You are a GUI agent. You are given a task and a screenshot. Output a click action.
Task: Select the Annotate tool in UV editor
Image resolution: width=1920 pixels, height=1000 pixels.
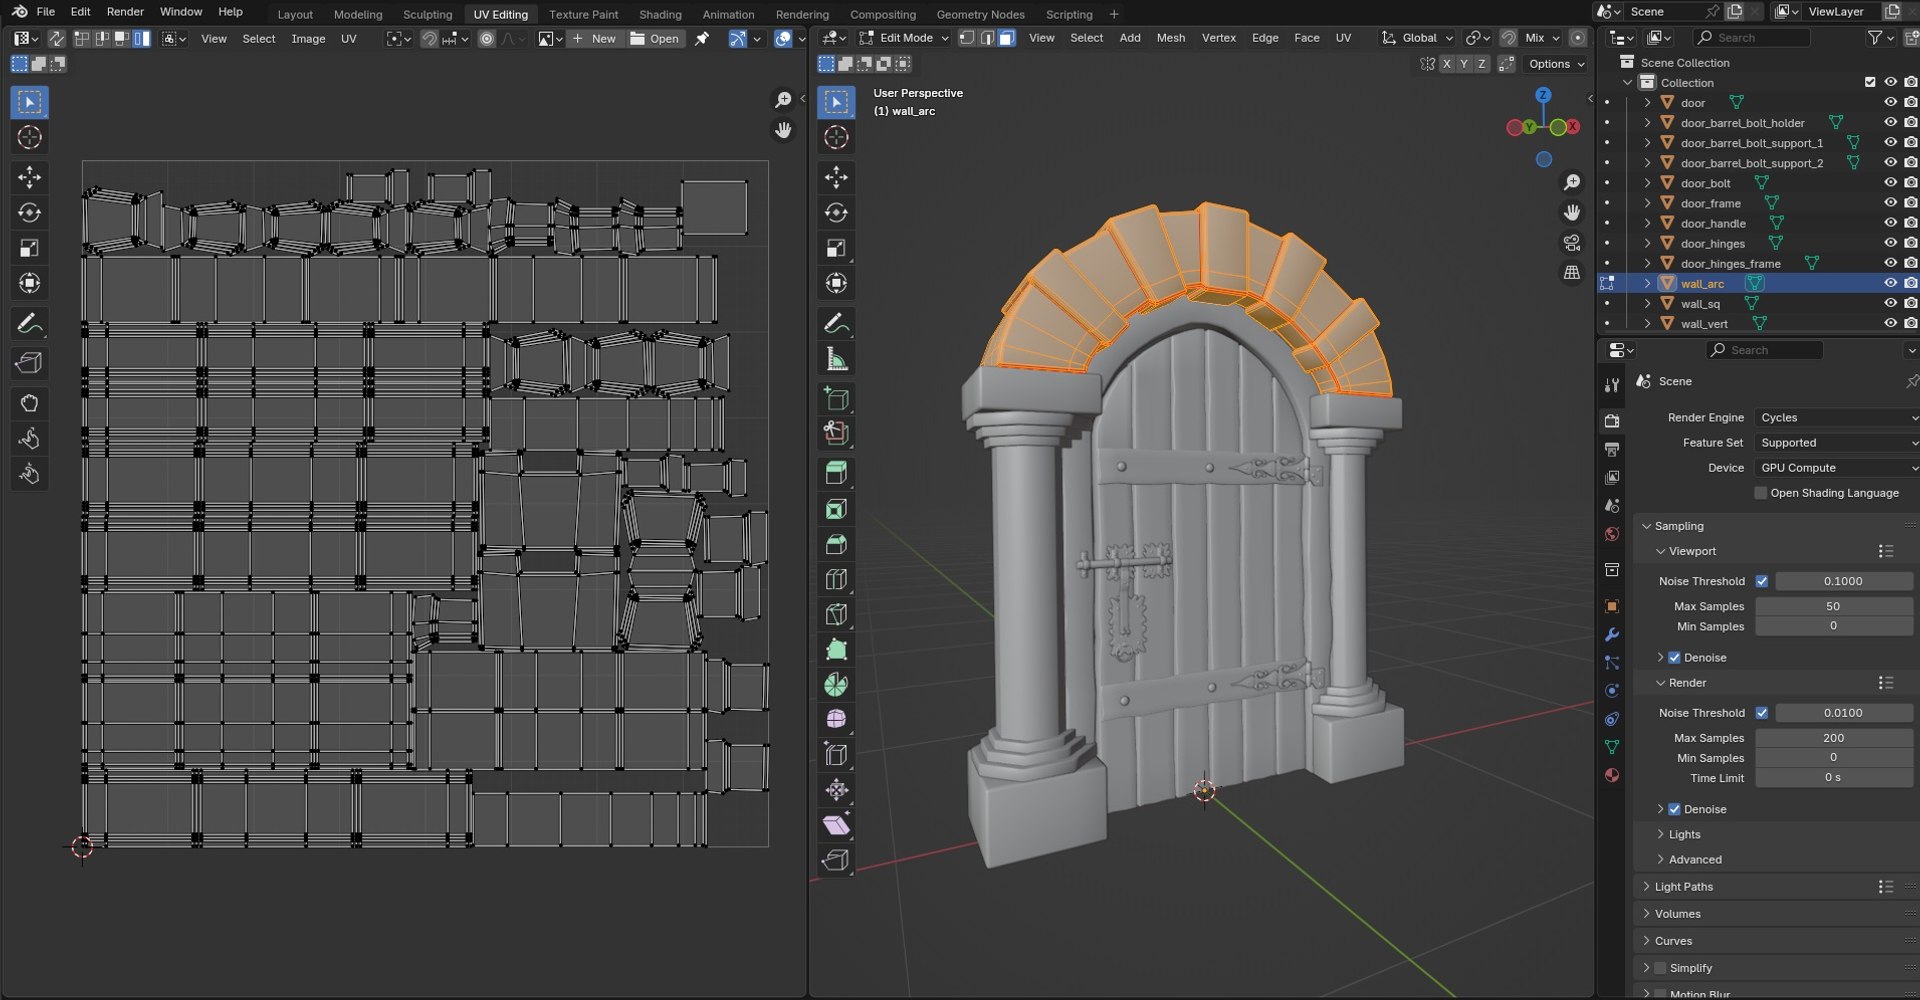(29, 324)
